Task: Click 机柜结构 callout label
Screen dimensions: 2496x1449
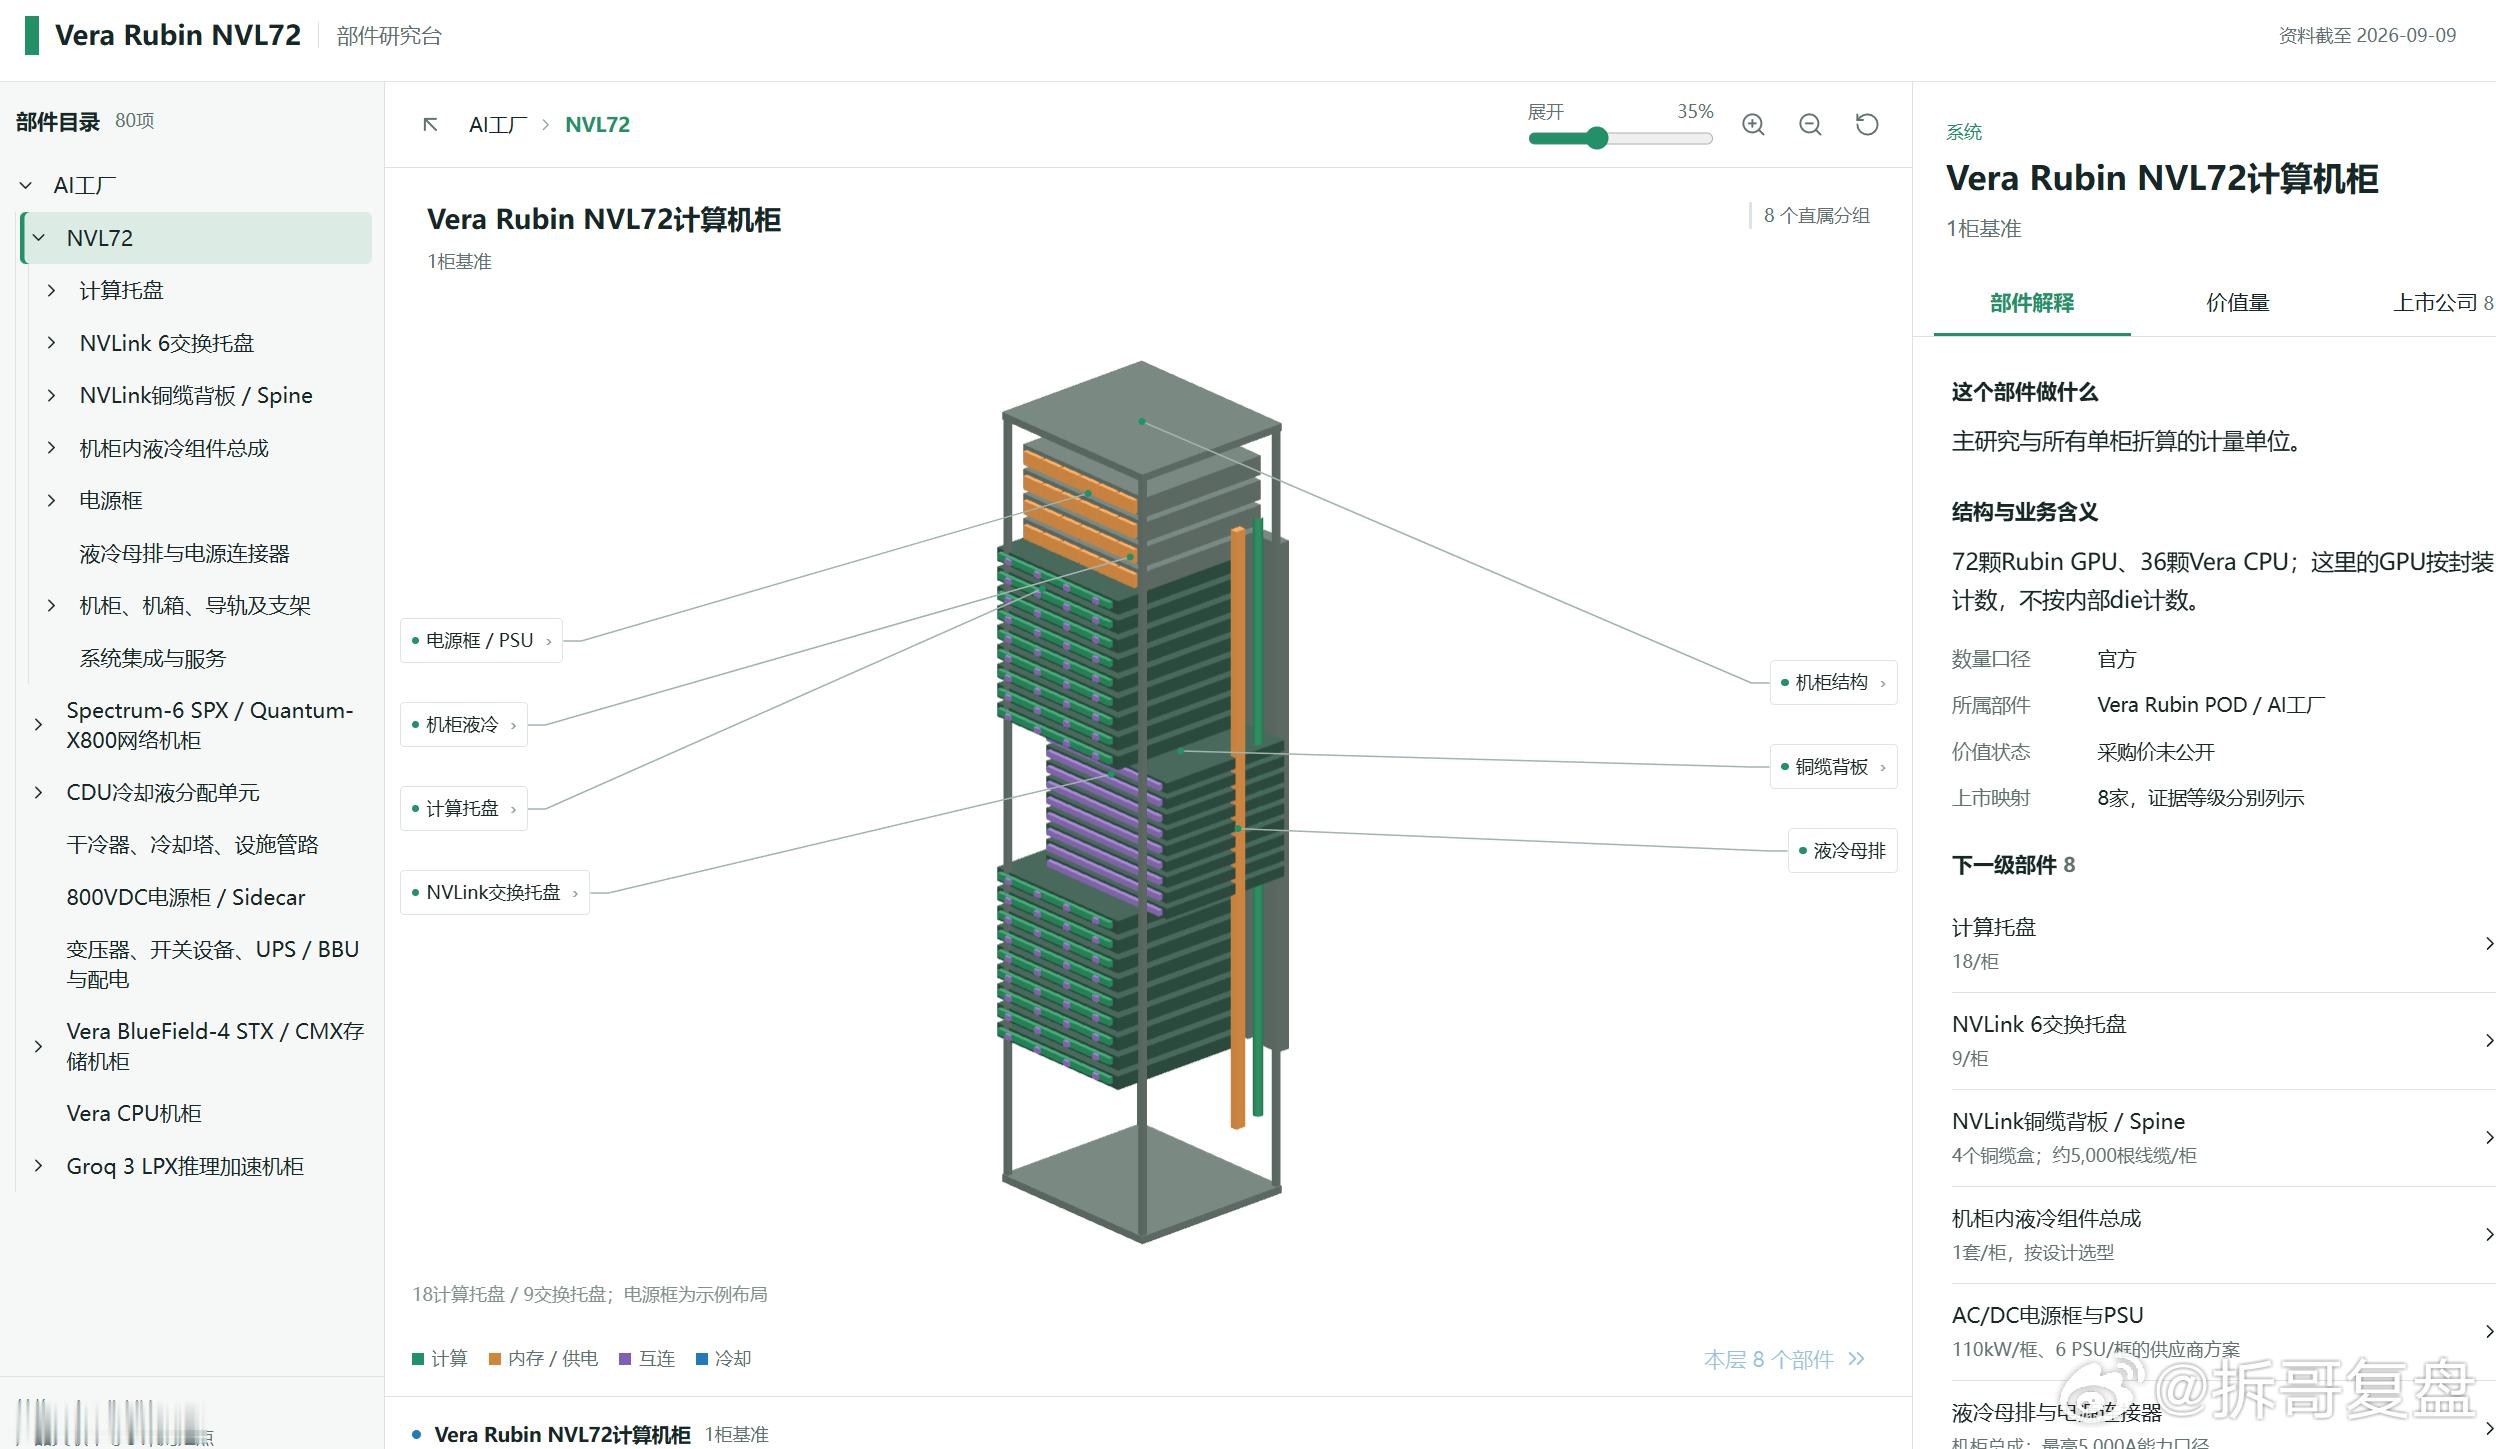Action: pyautogui.click(x=1833, y=683)
